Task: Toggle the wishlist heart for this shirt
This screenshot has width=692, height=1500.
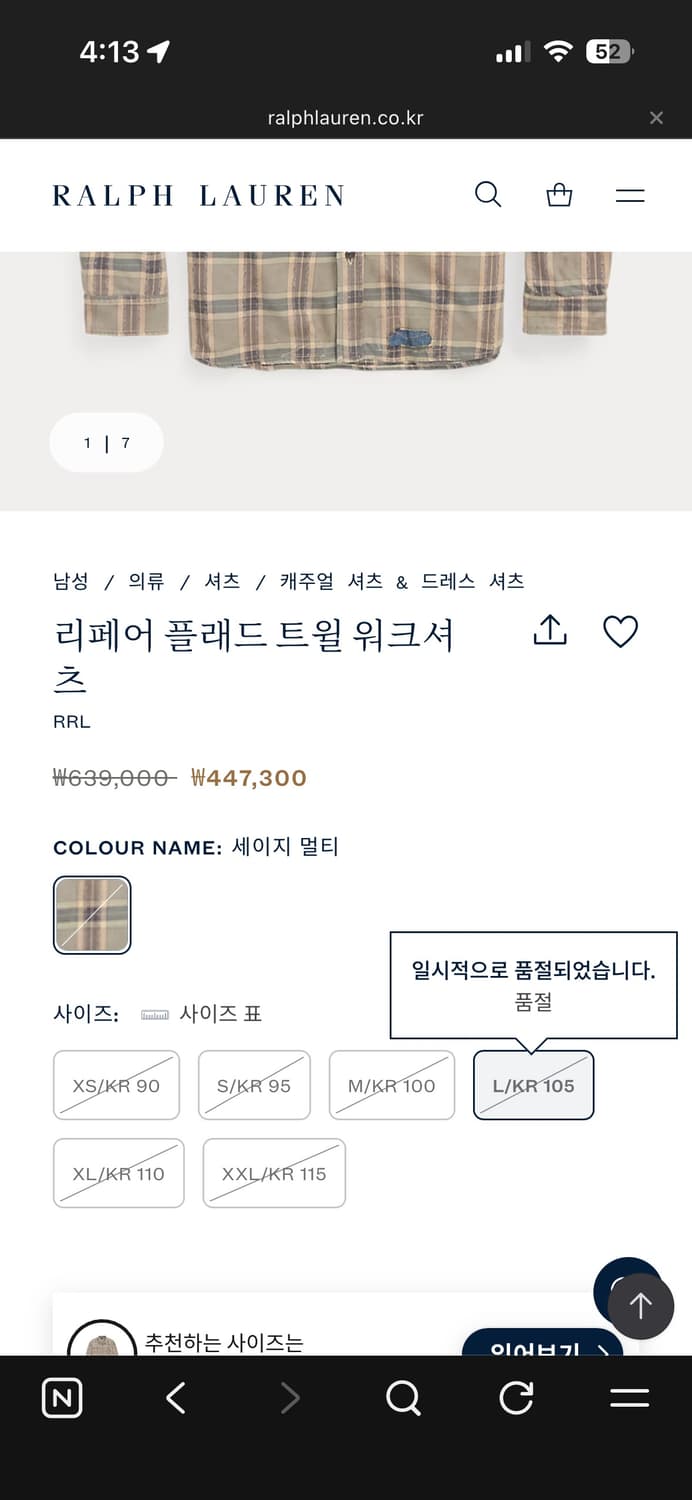Action: click(621, 631)
